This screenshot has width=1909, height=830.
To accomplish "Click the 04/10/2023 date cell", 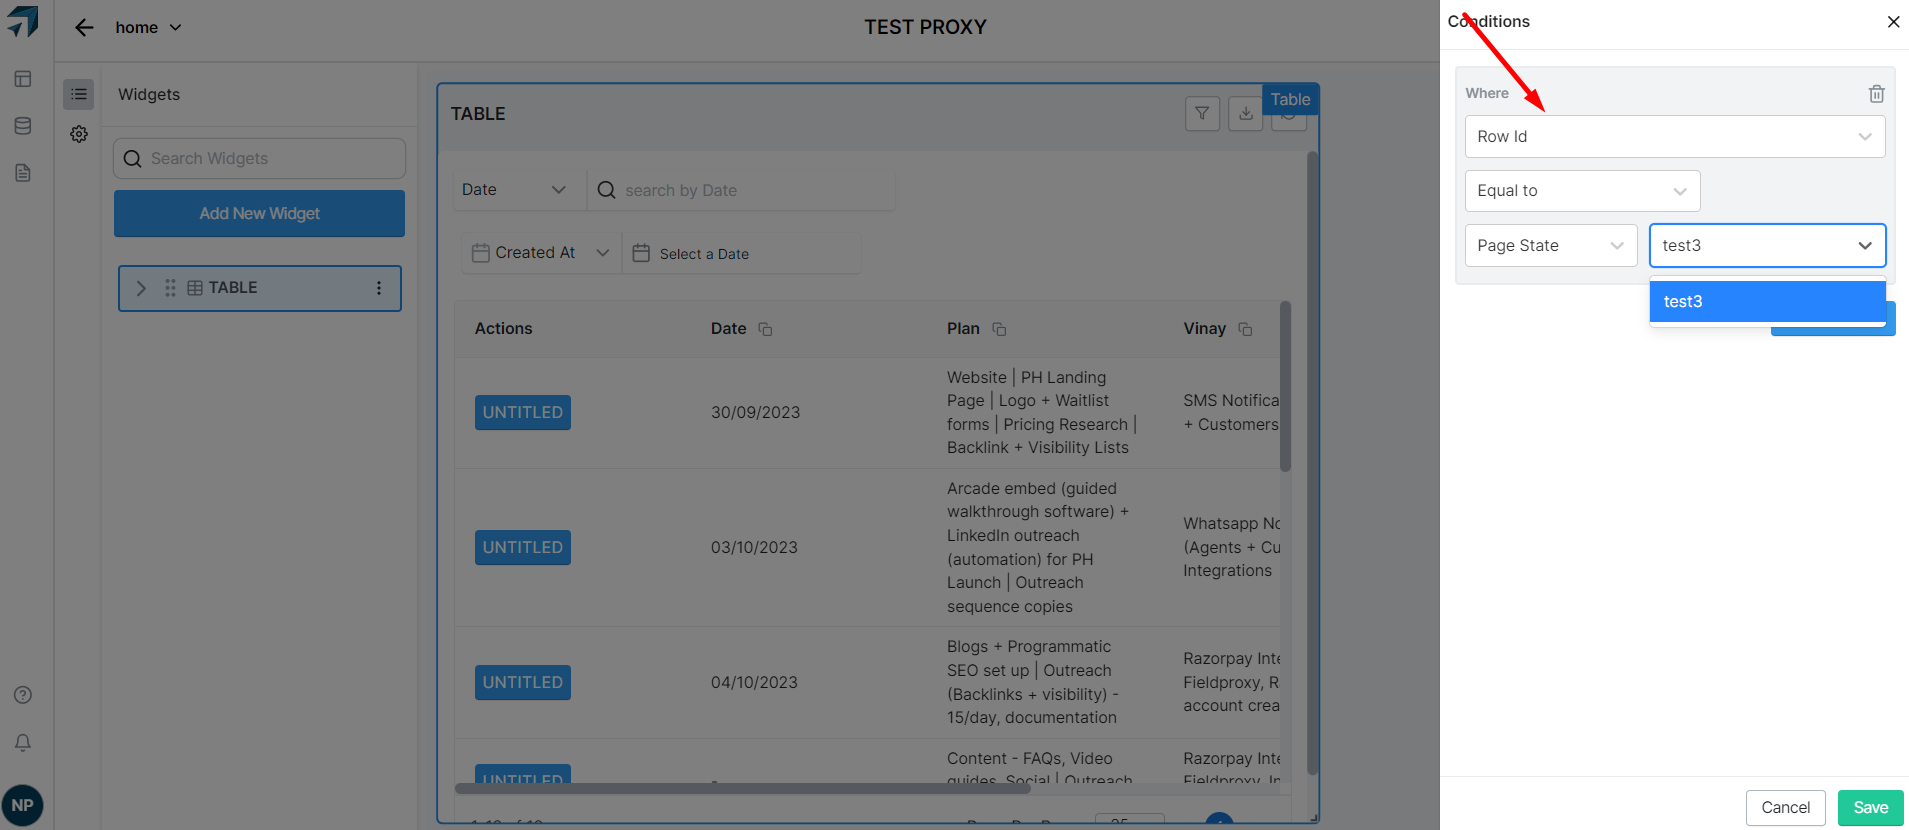I will (x=754, y=683).
